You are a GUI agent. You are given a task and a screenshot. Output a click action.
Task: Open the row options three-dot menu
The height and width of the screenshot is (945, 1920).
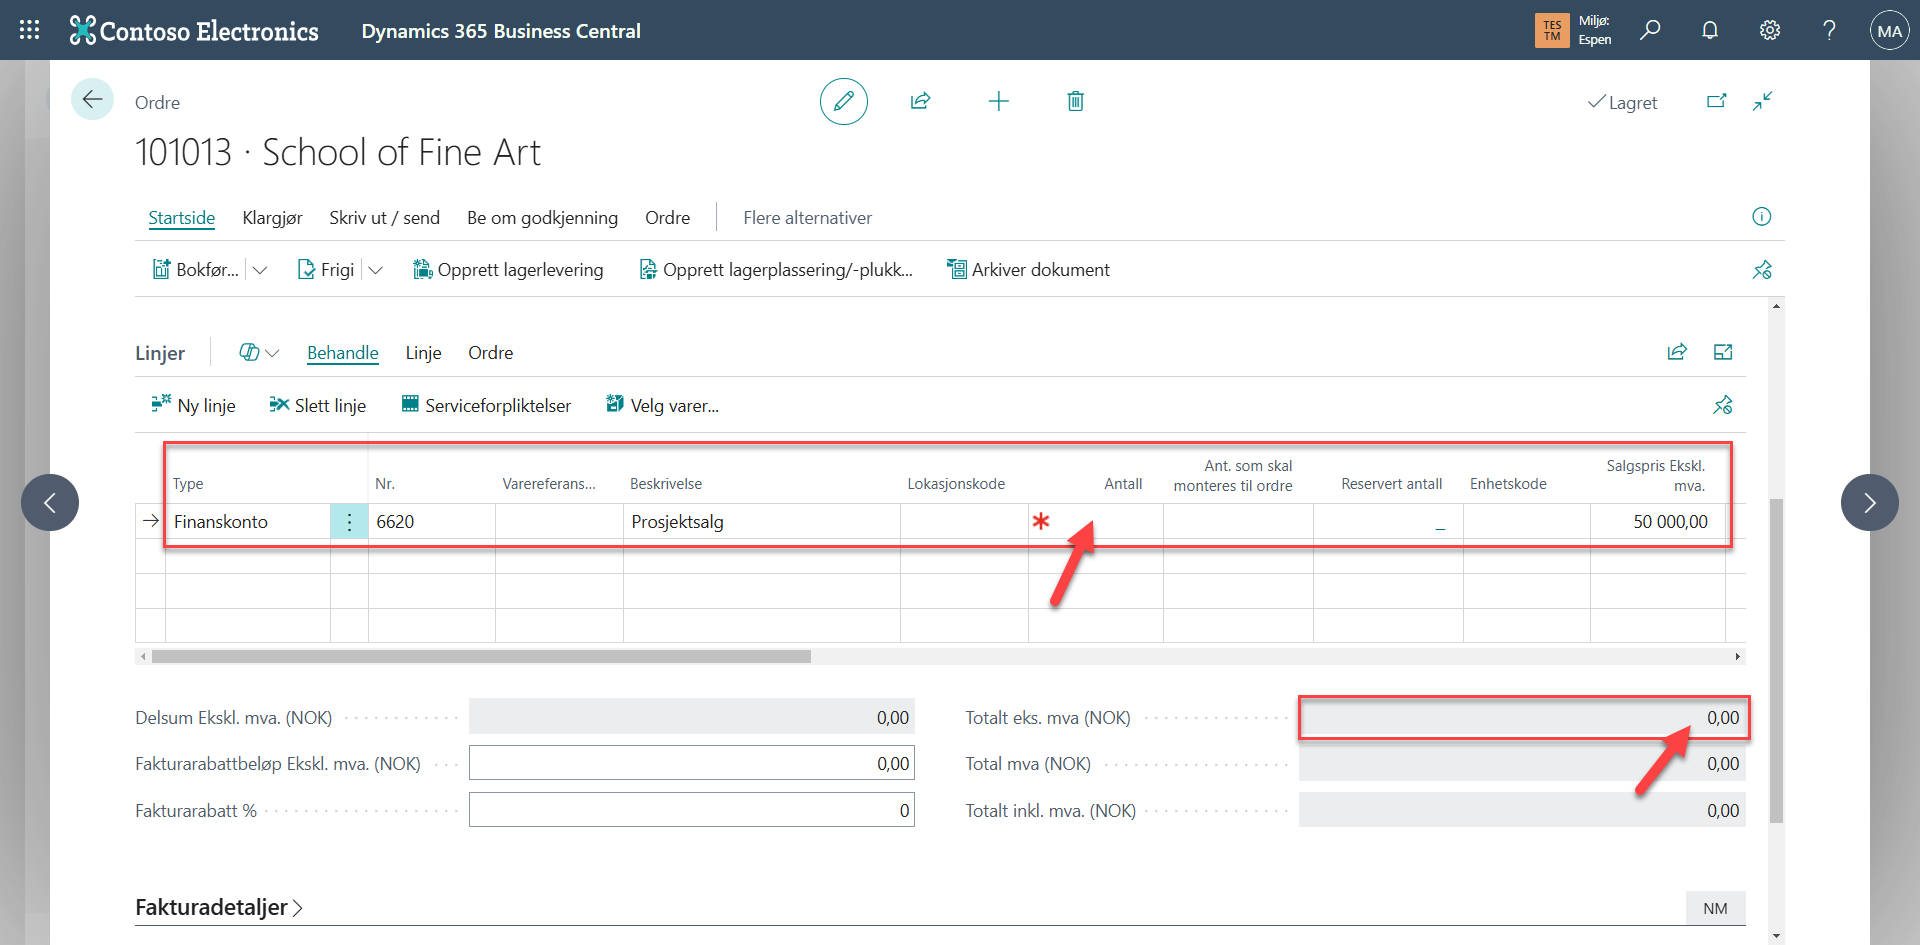tap(349, 521)
